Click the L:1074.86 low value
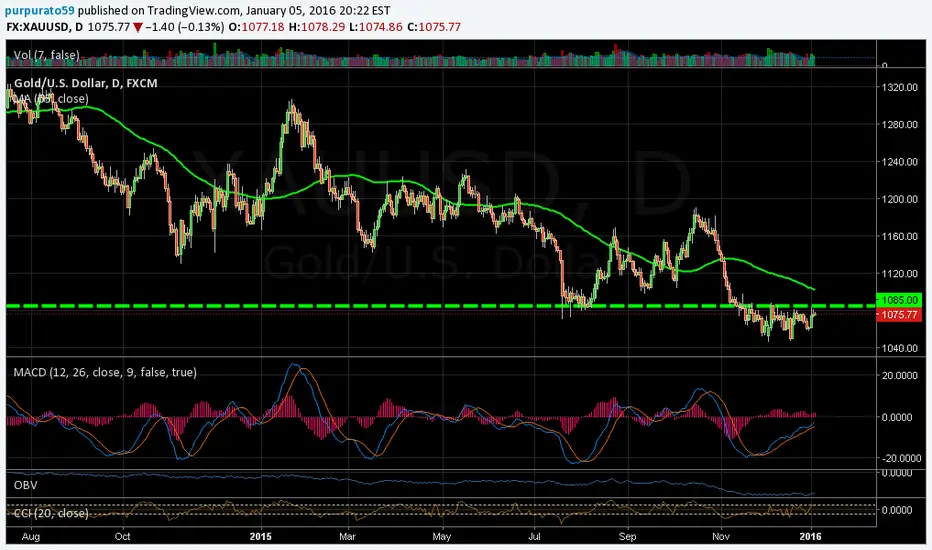932x550 pixels. (x=376, y=27)
